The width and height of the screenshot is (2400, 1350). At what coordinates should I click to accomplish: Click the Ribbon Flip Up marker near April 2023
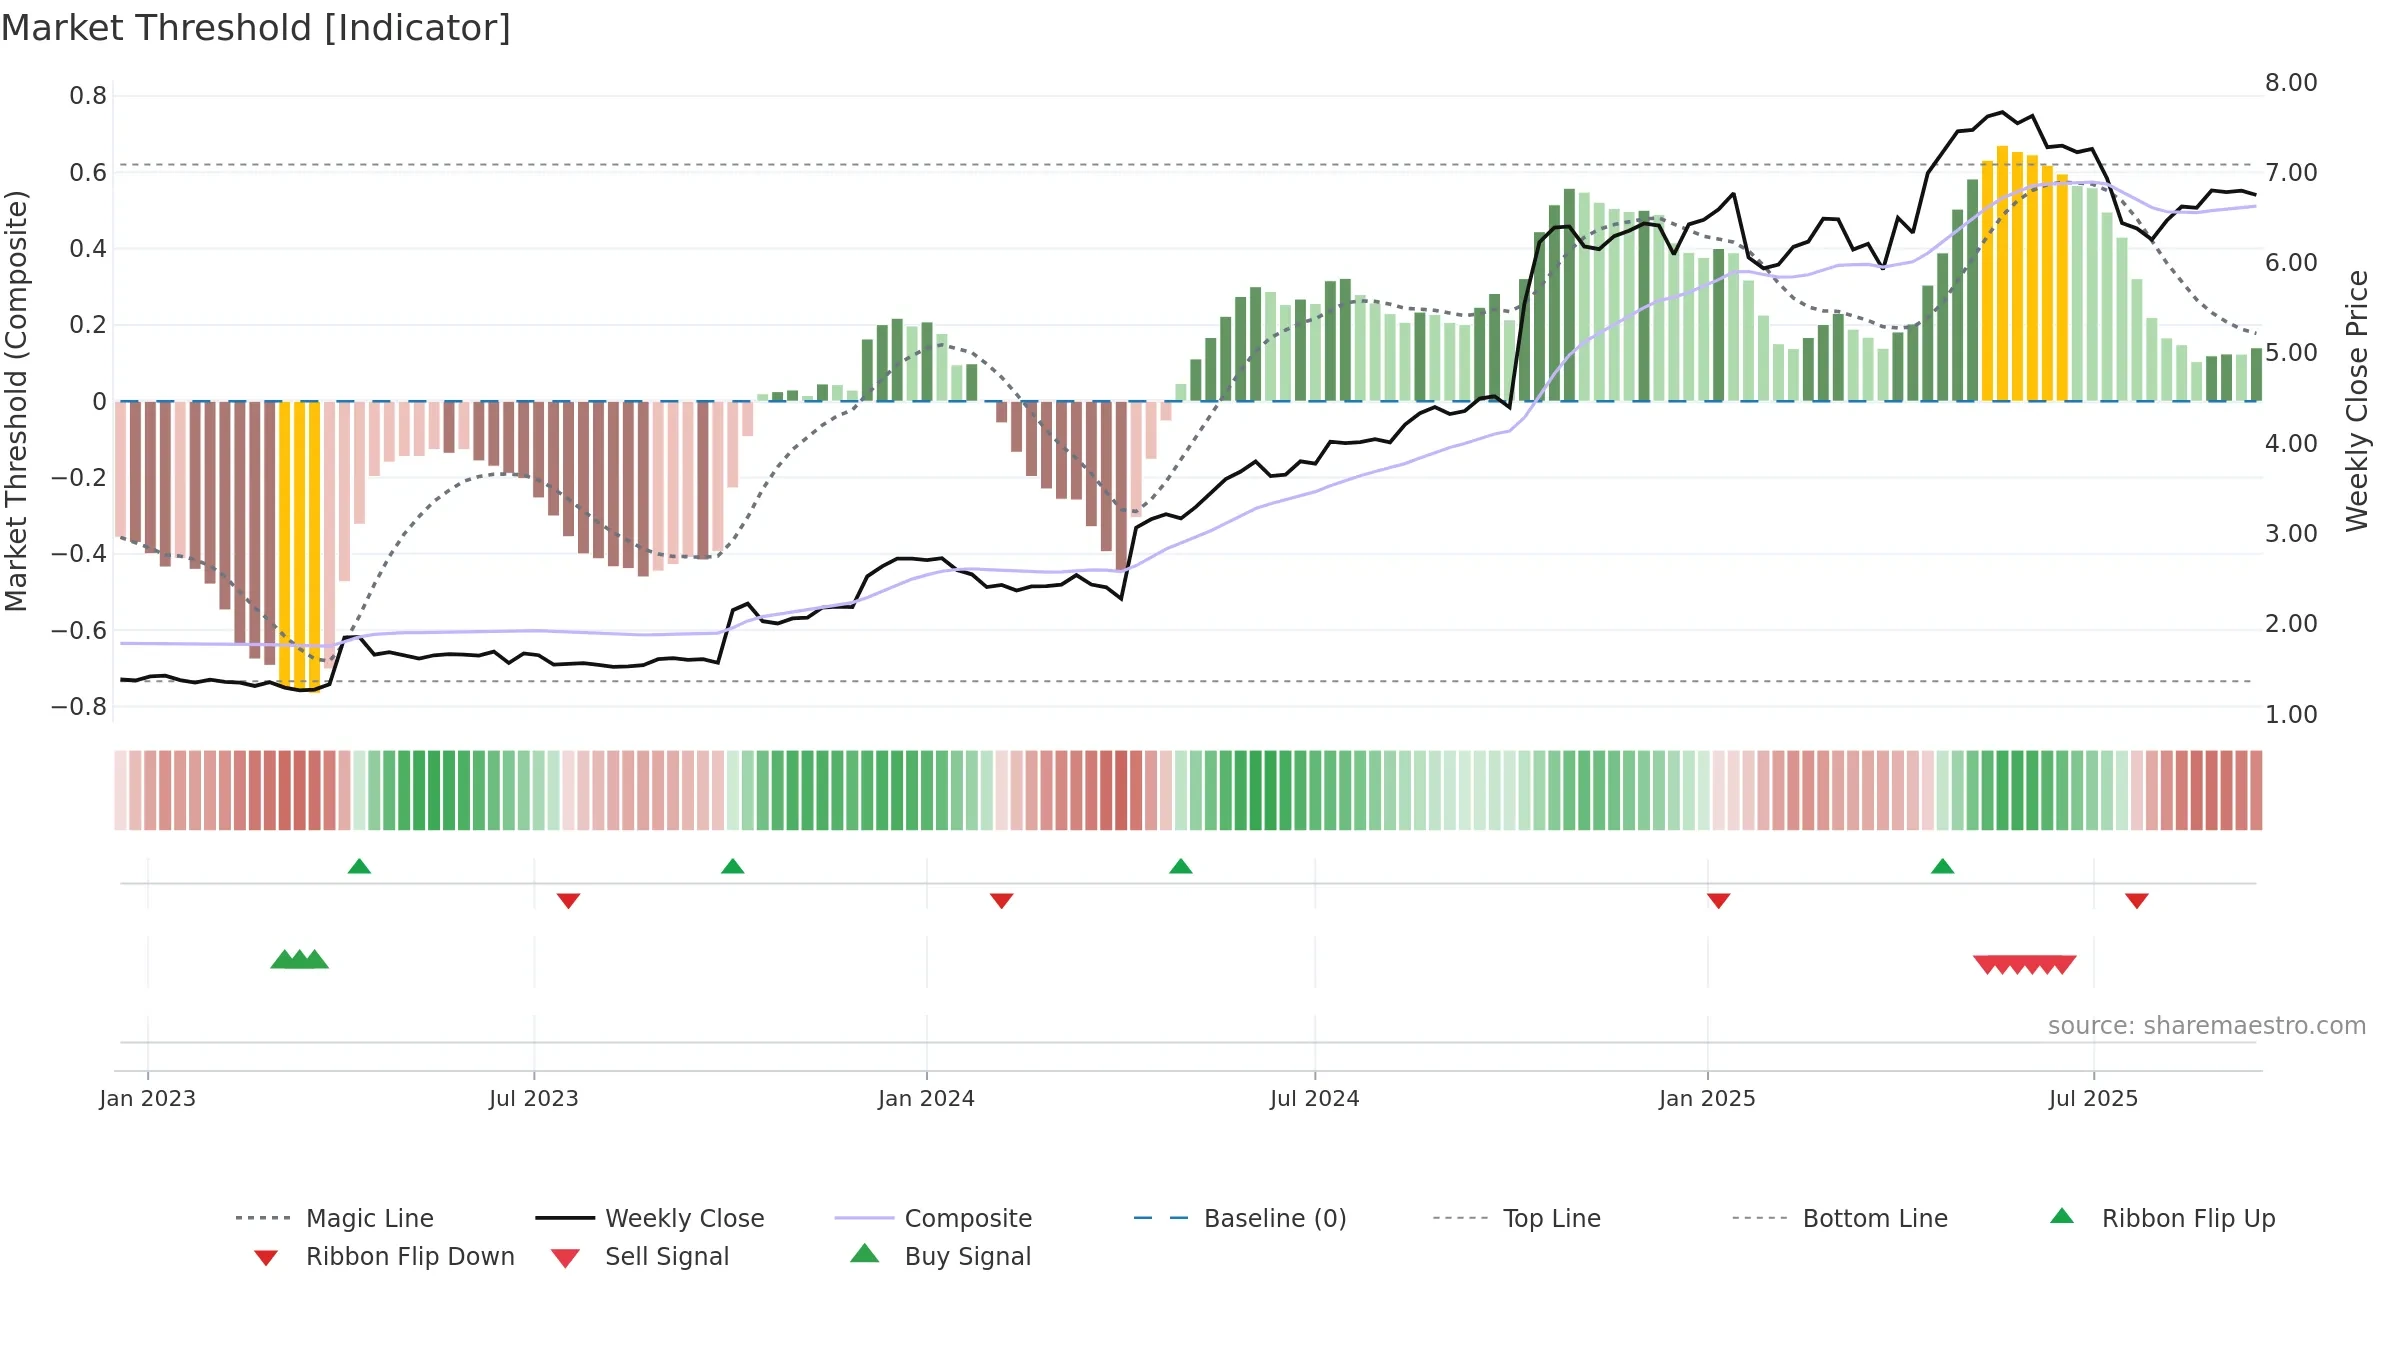pyautogui.click(x=359, y=866)
